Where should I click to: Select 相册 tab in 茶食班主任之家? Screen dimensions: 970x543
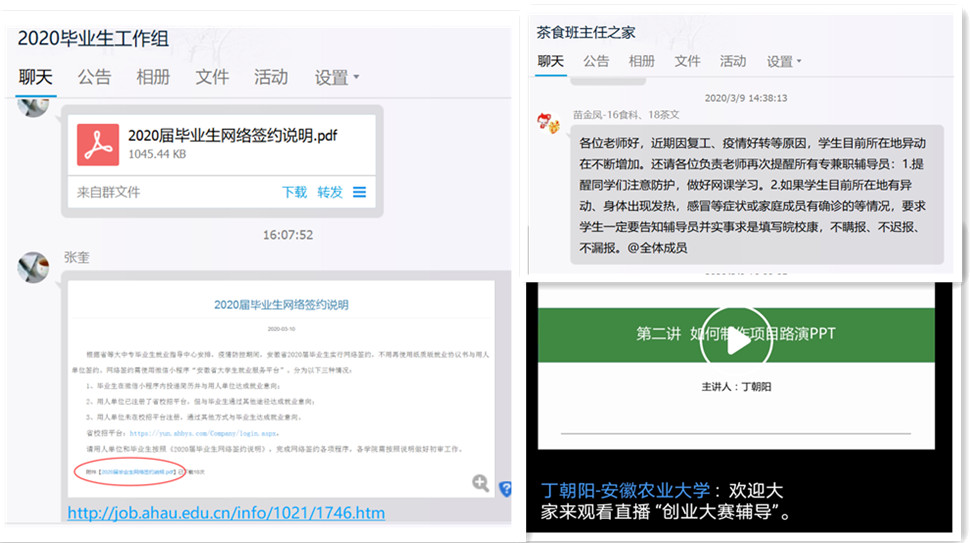click(641, 61)
